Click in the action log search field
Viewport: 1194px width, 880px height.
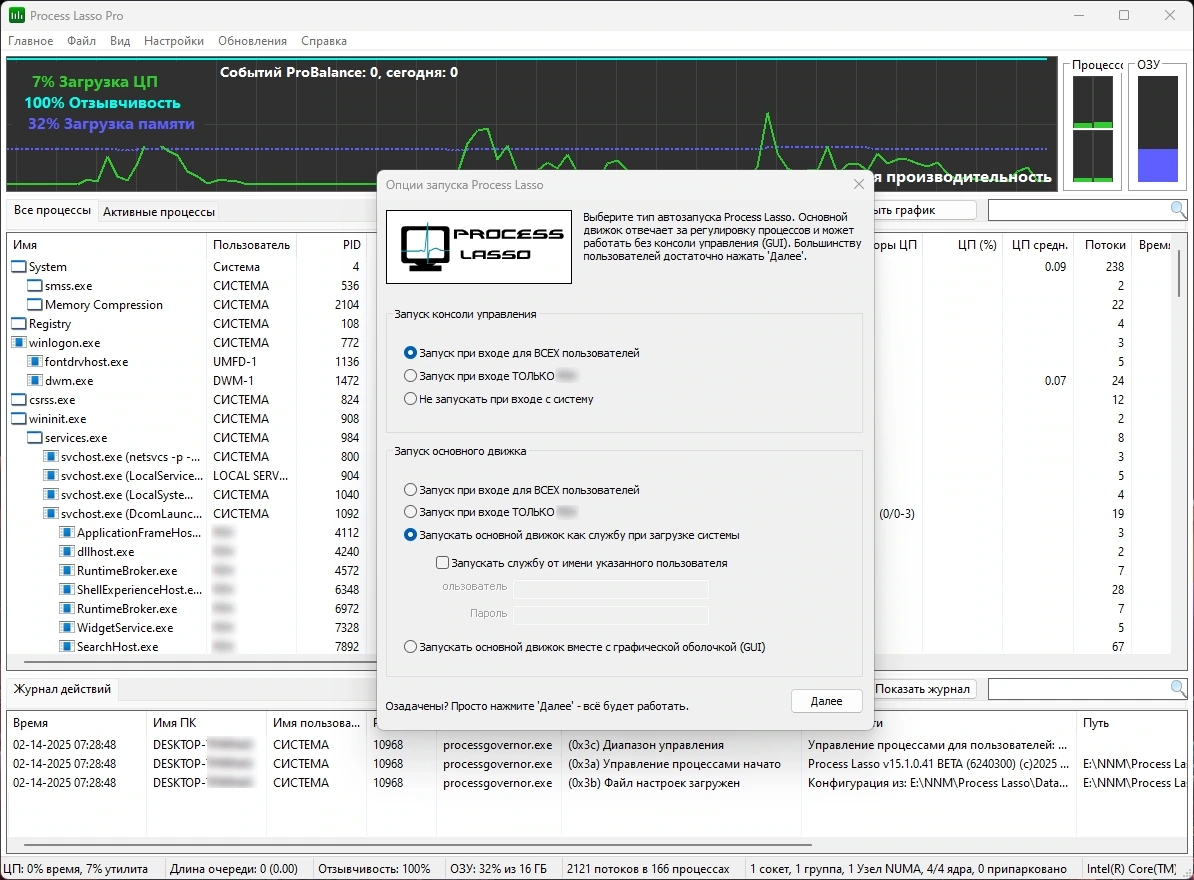tap(1078, 689)
